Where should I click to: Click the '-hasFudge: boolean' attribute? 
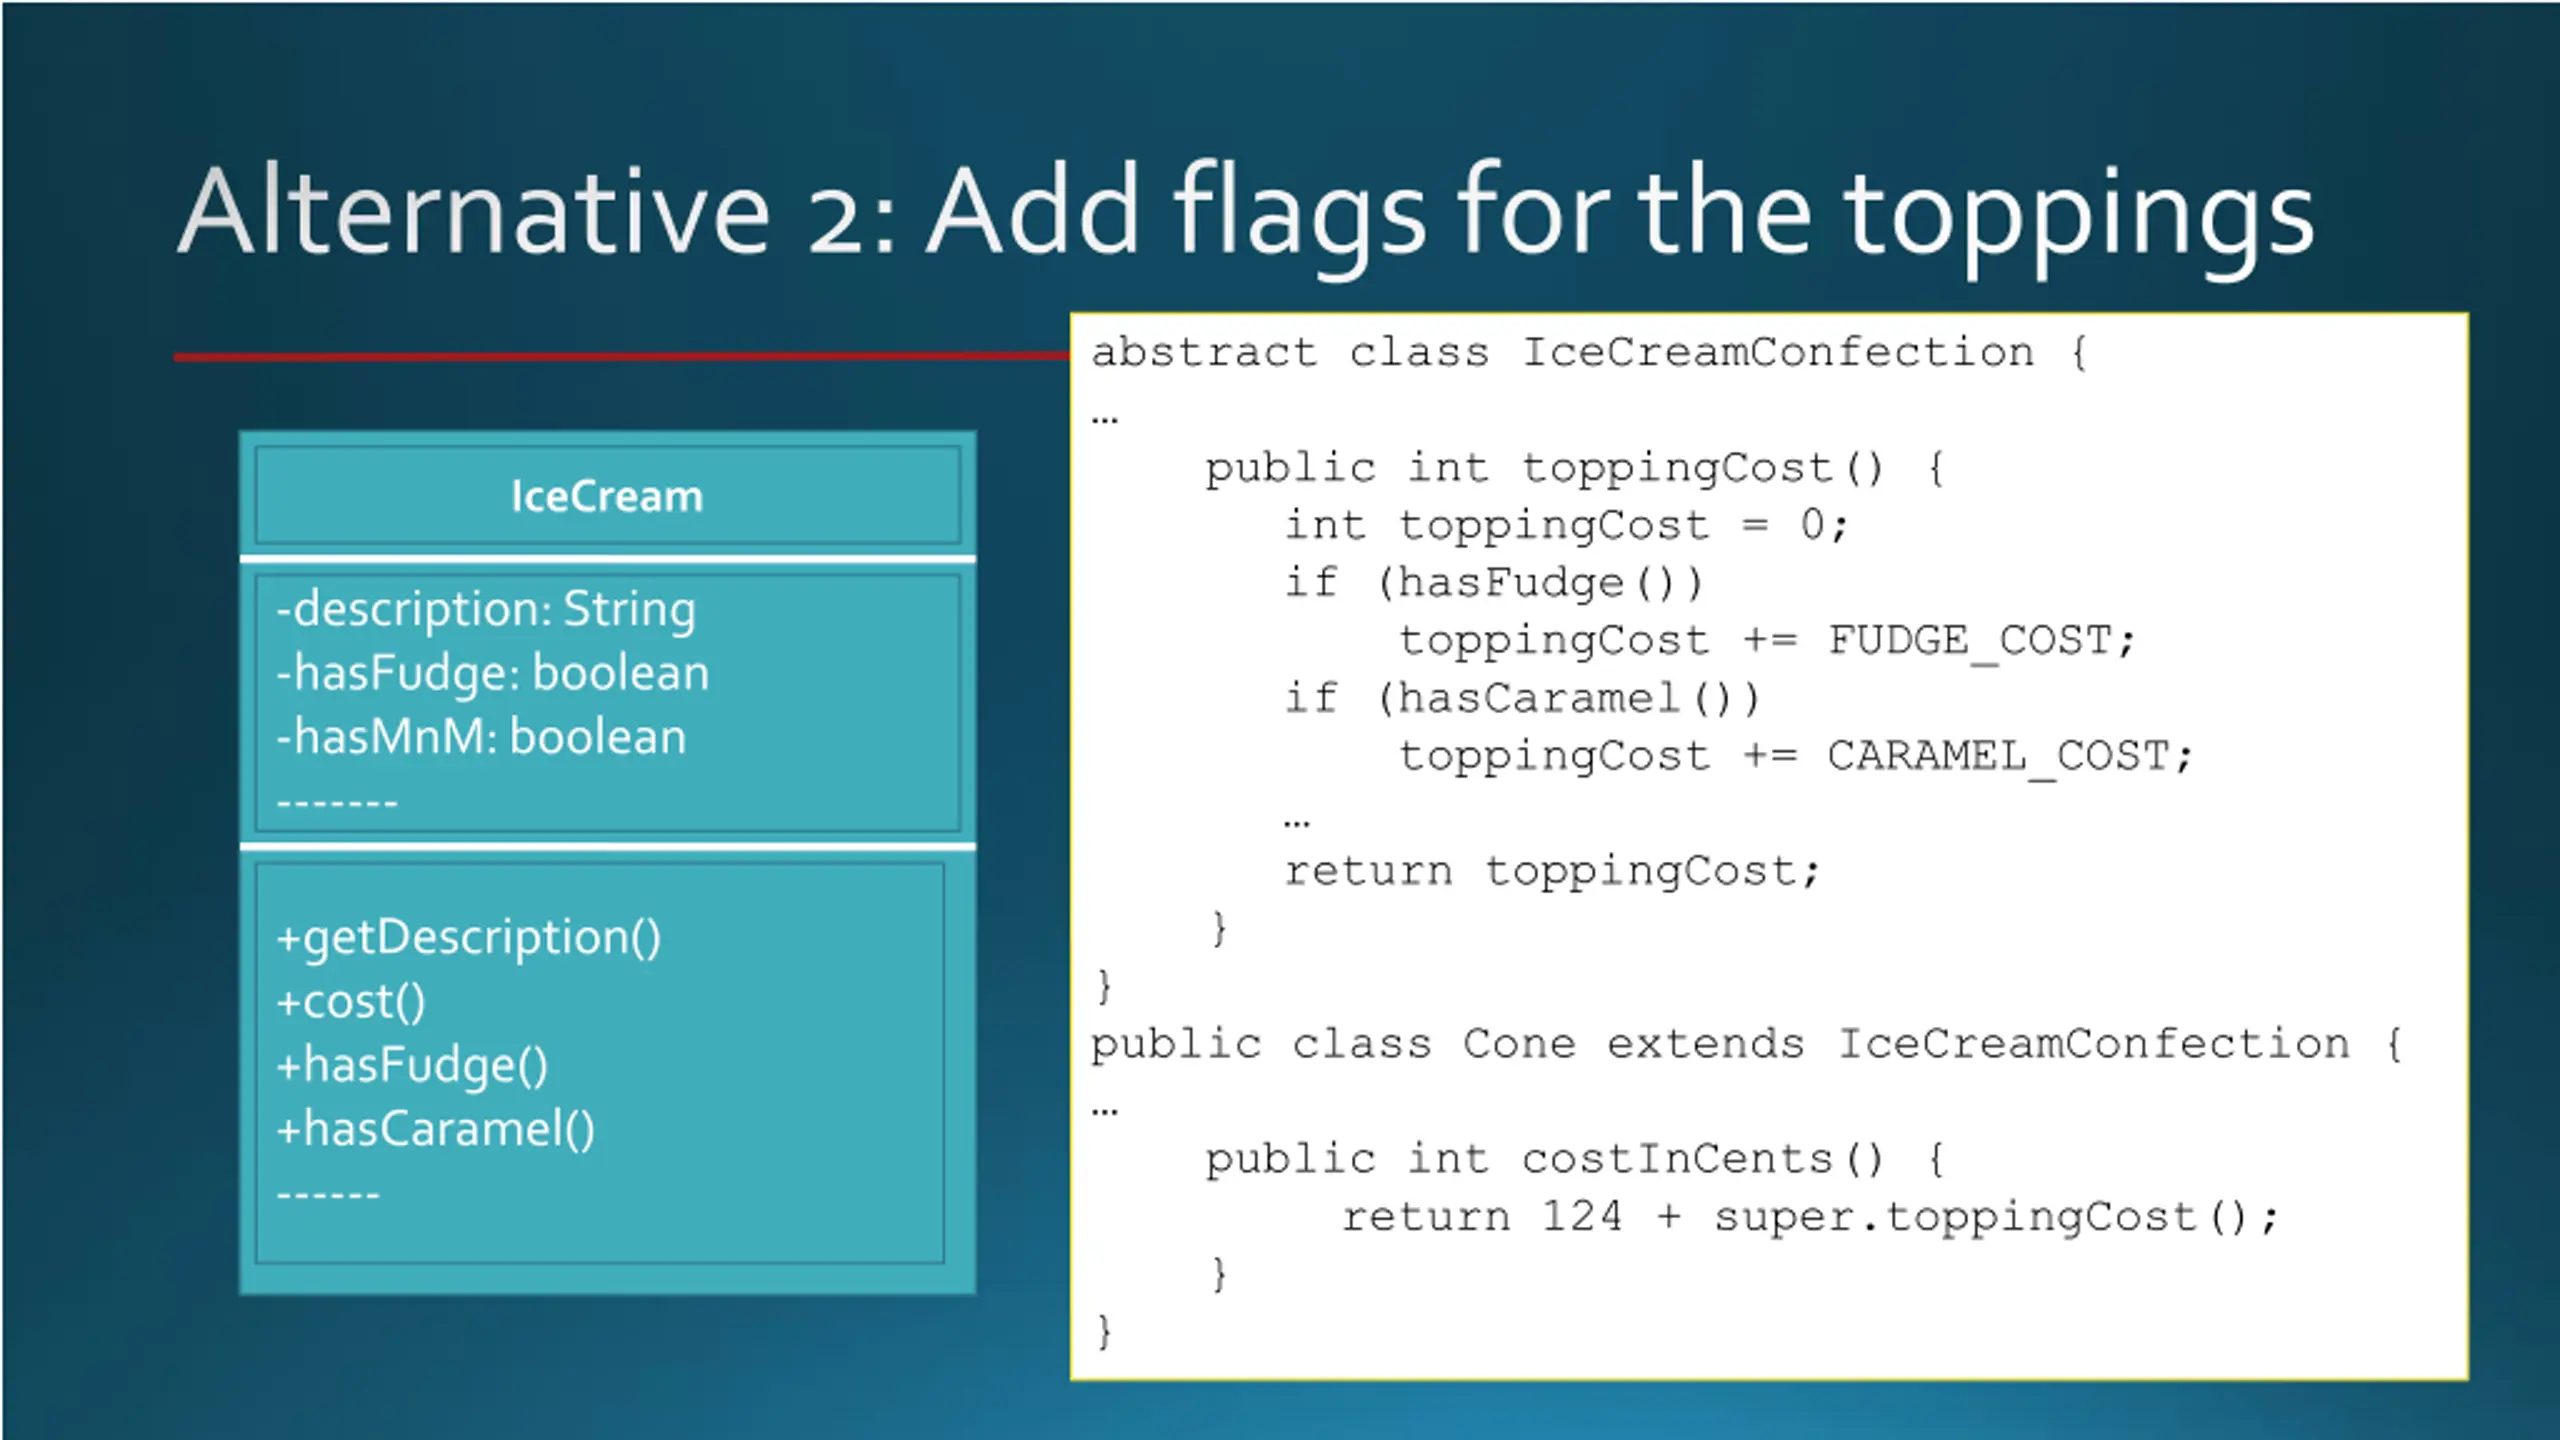(492, 673)
